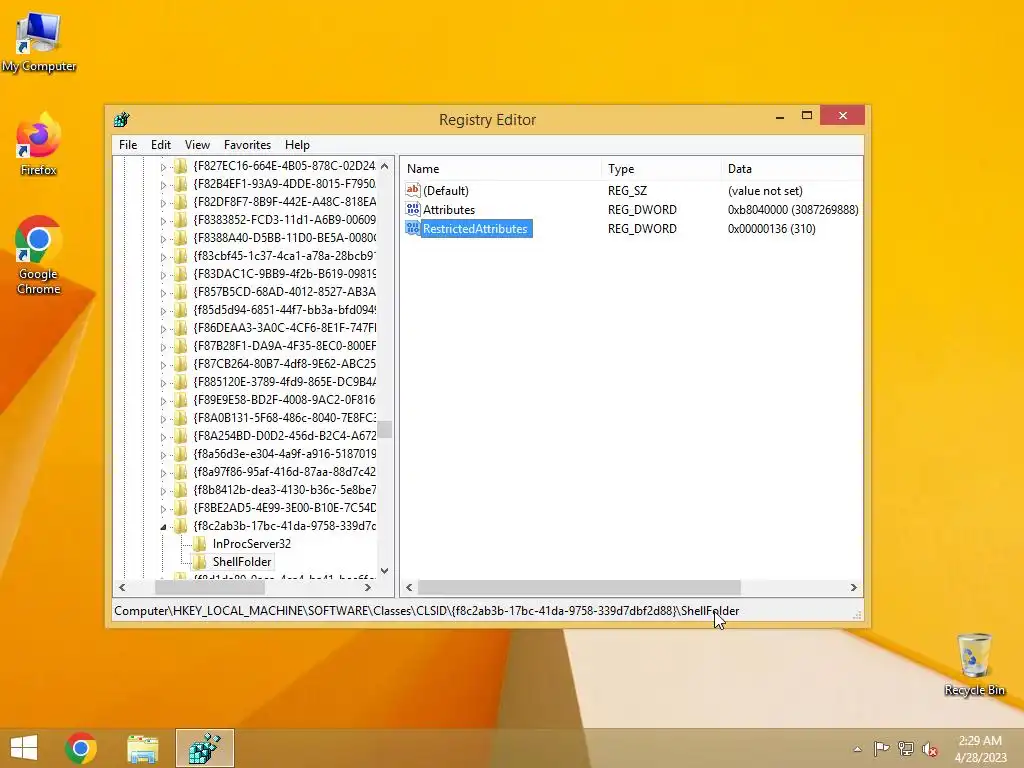
Task: Click the tree pane scroll down arrow
Action: (x=385, y=571)
